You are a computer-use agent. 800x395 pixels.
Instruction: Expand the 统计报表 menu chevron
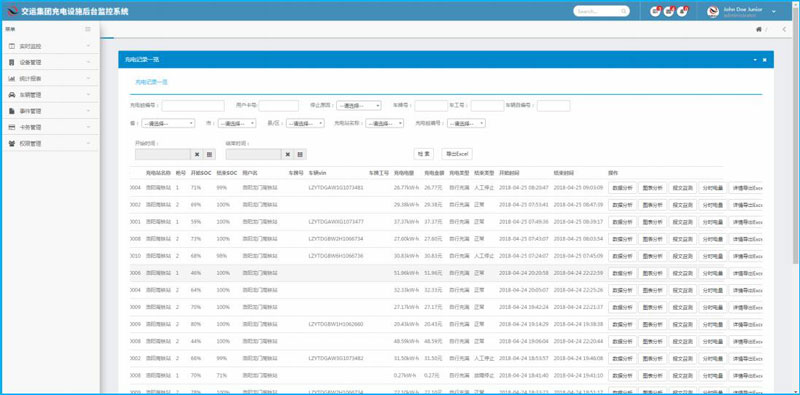point(88,79)
